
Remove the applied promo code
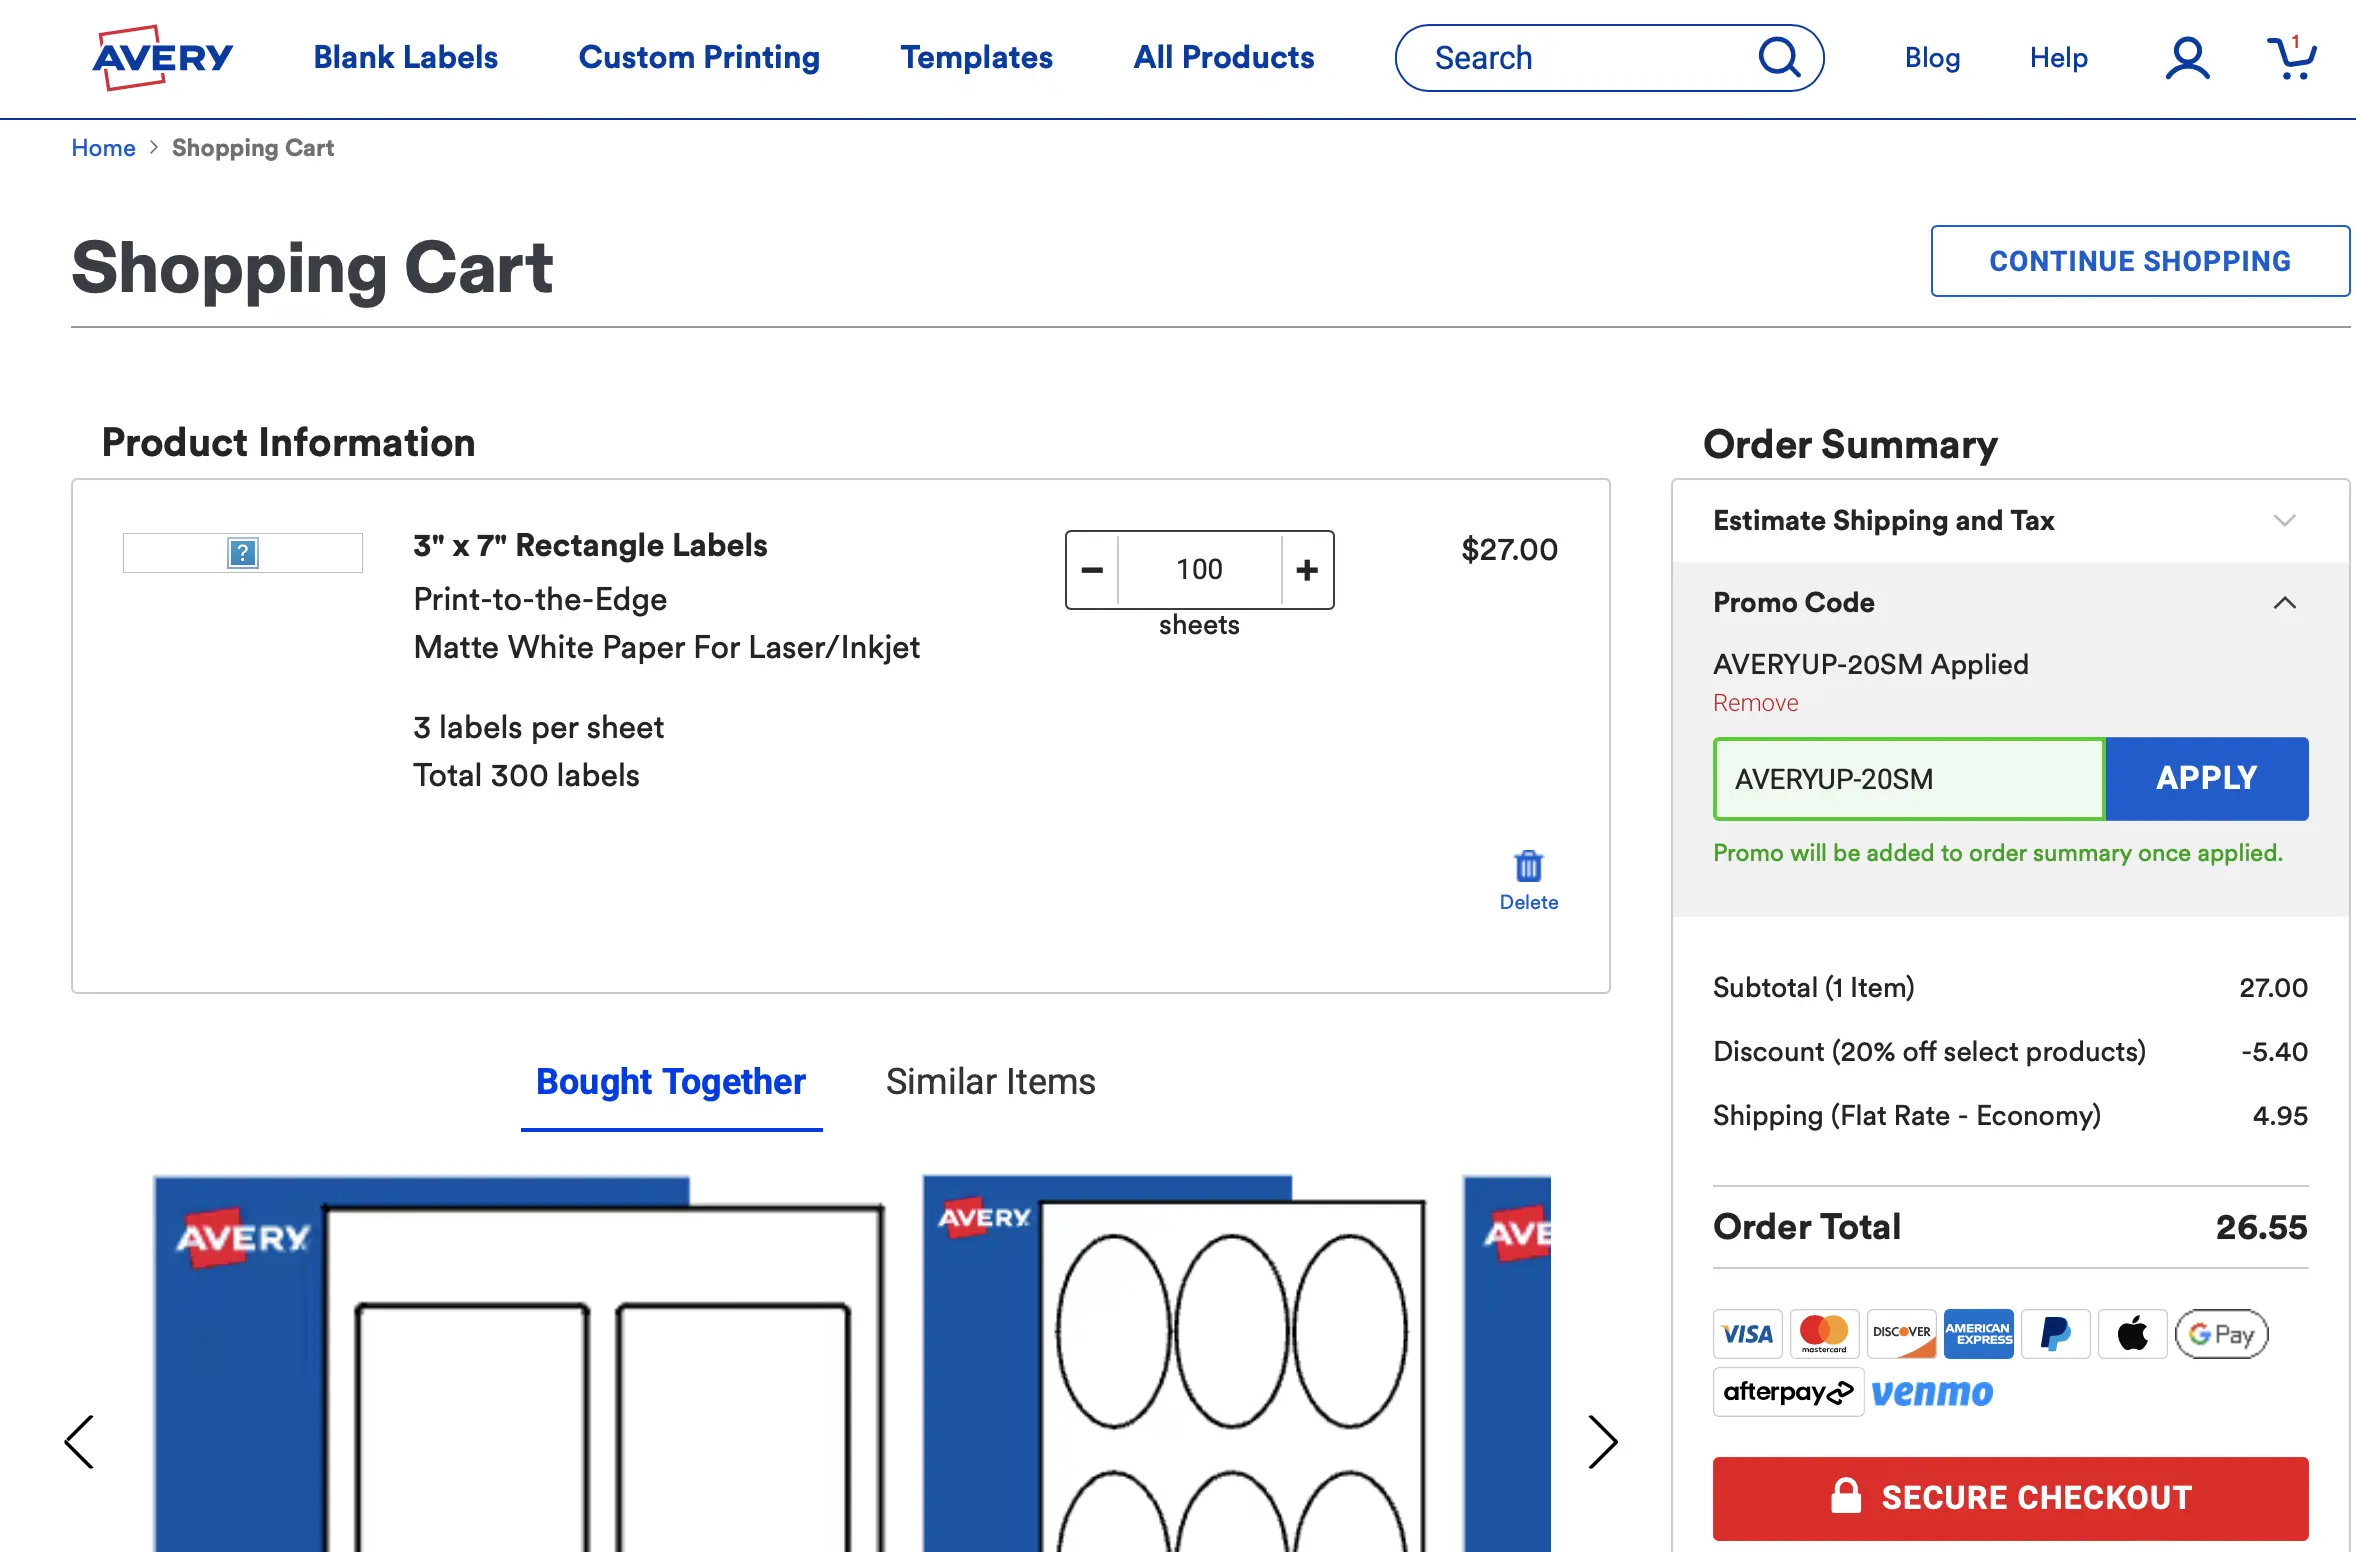point(1755,703)
